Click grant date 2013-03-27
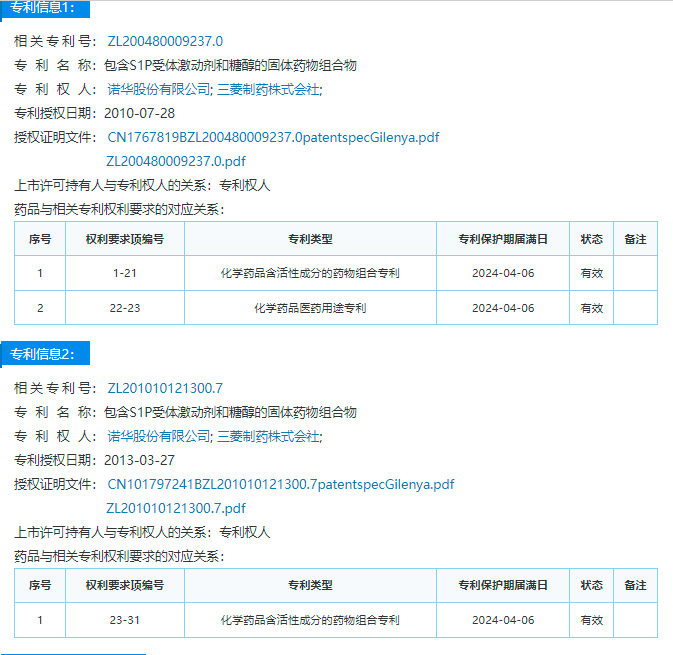673x655 pixels. tap(139, 460)
